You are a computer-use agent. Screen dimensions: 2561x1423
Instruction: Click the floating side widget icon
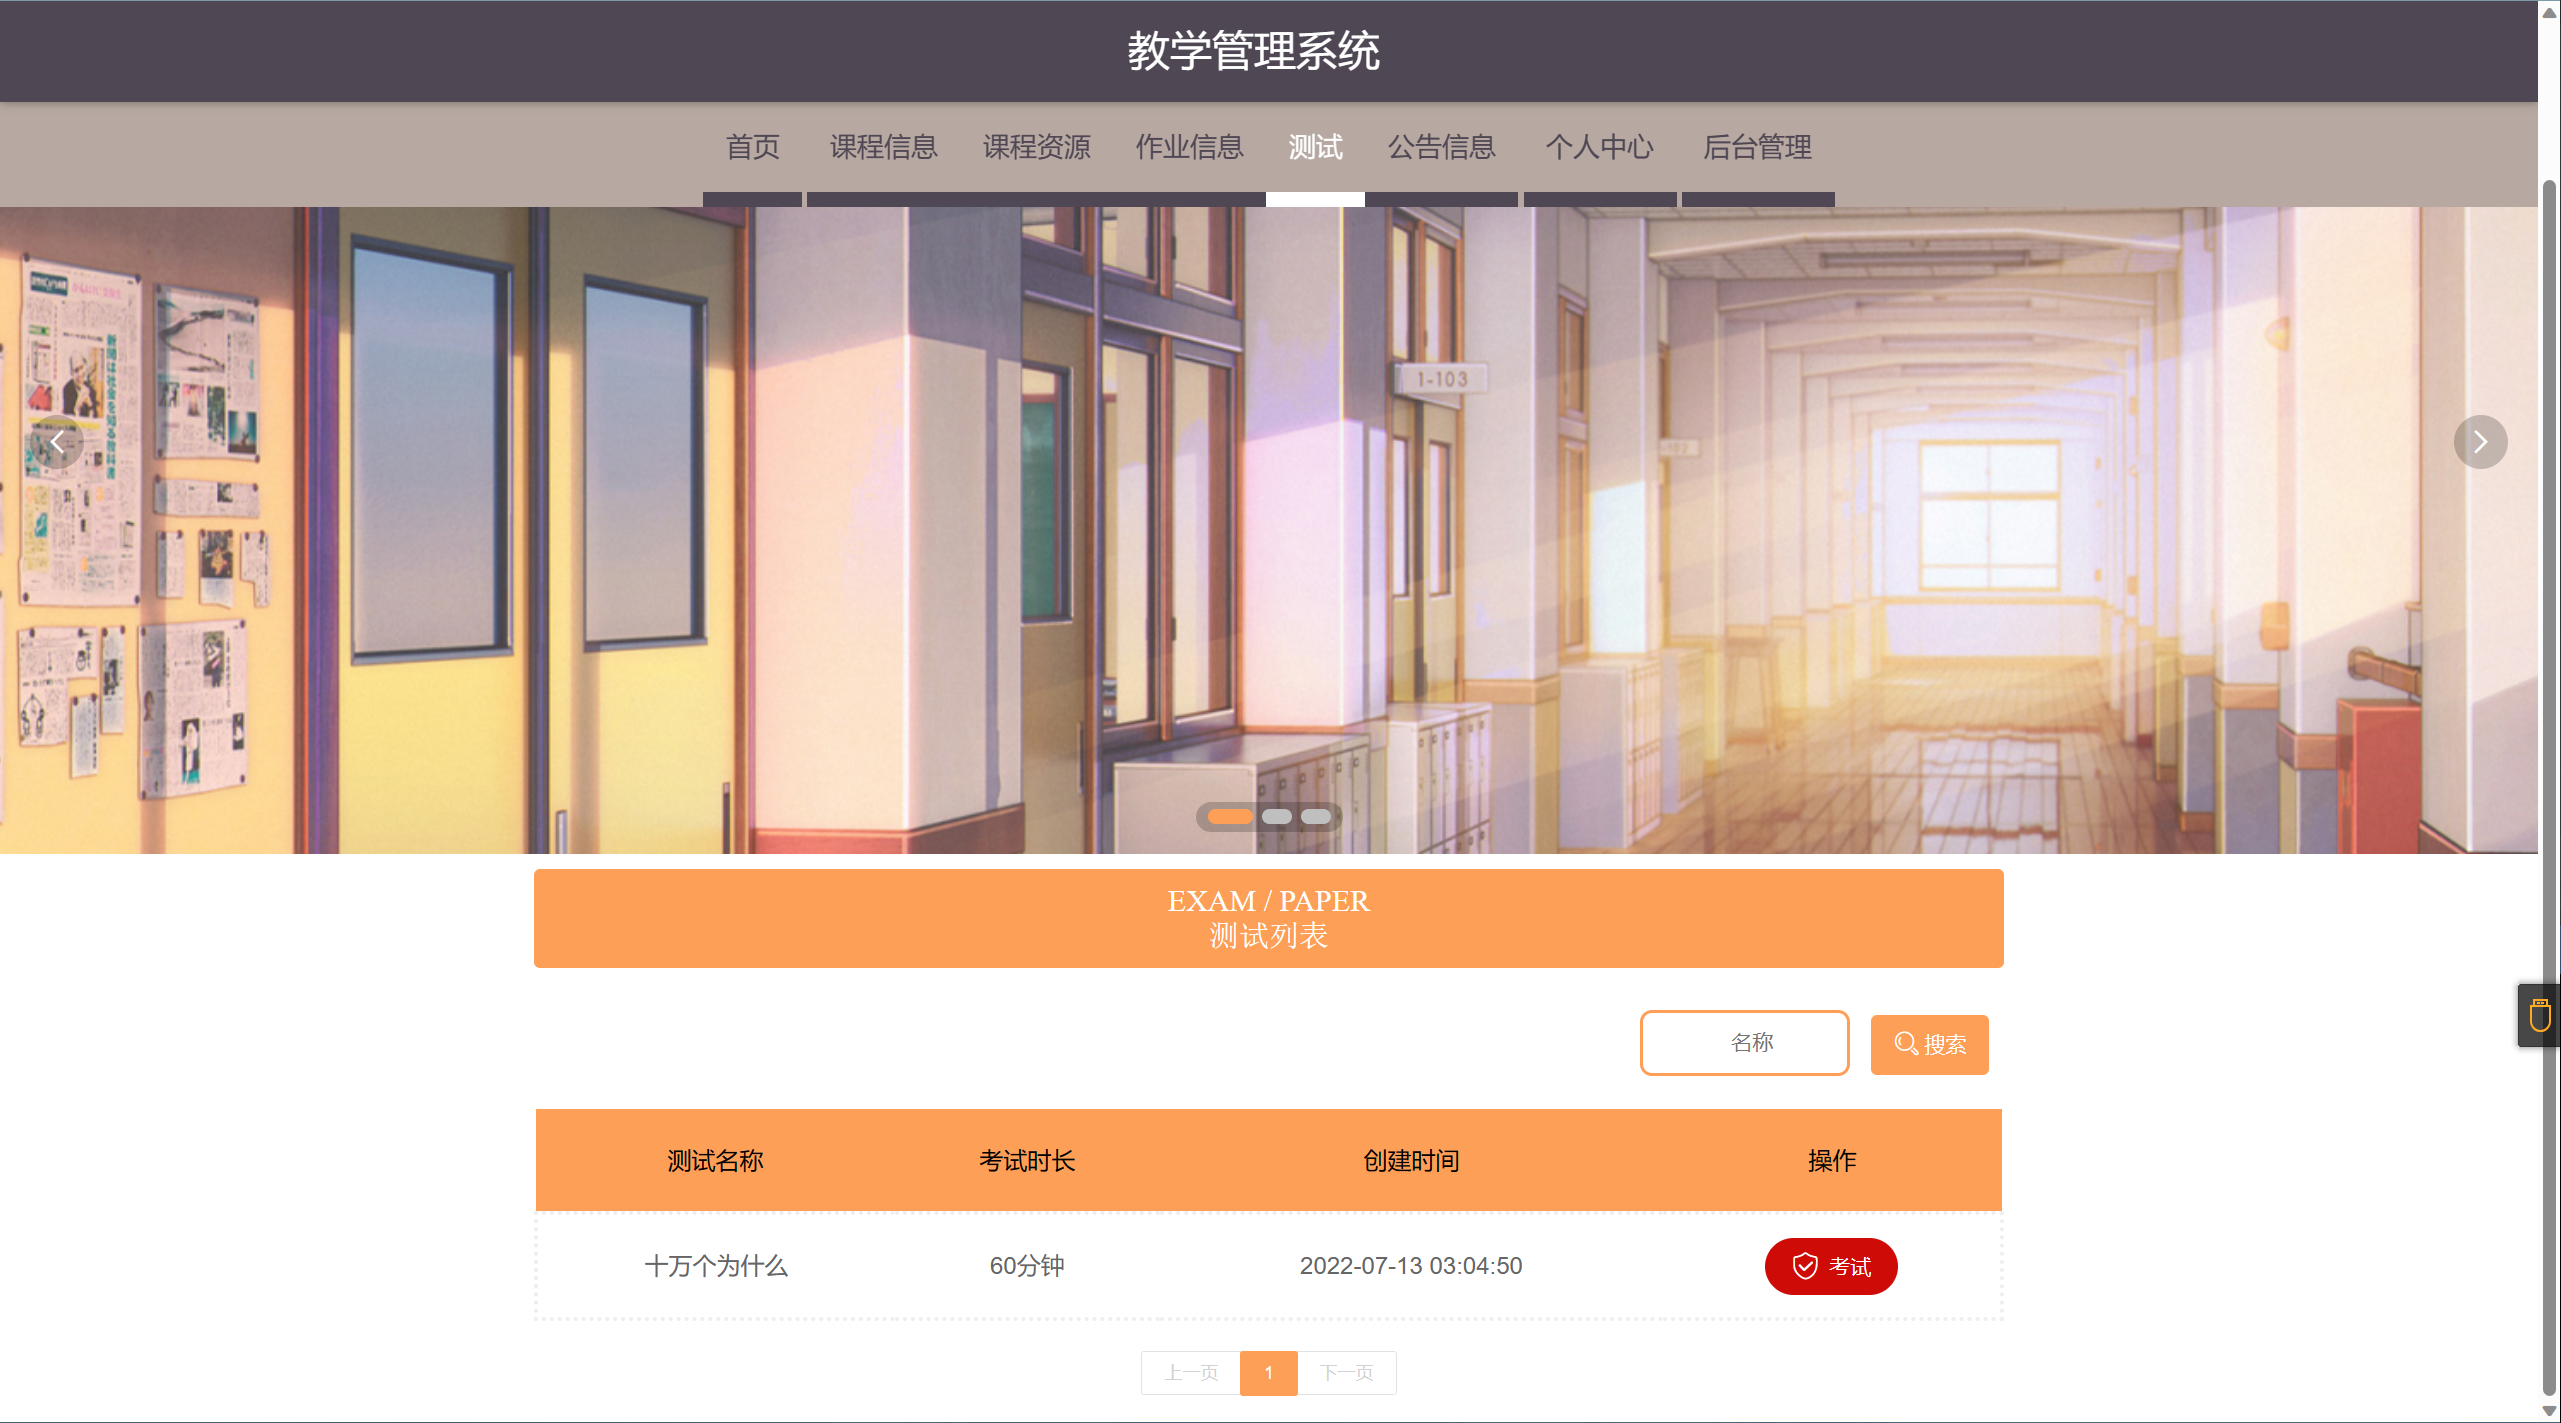tap(2539, 1015)
